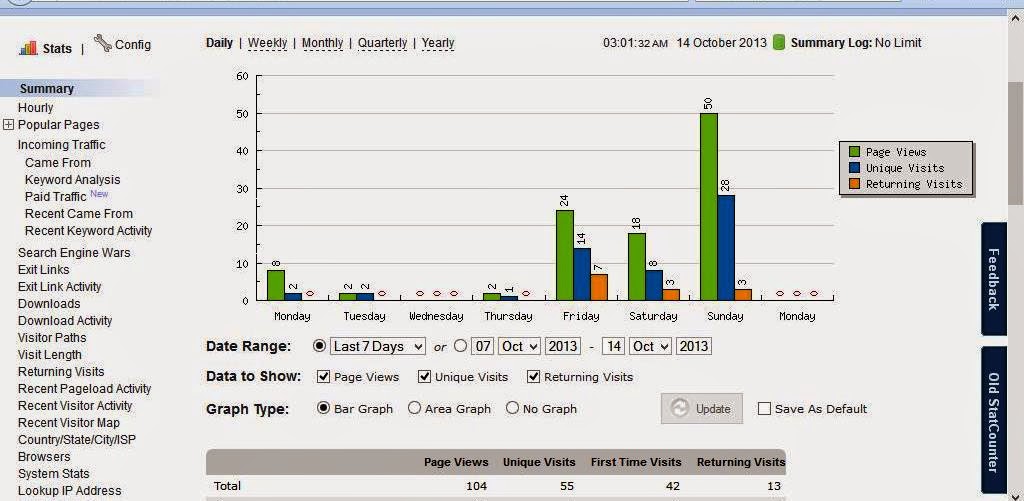Image resolution: width=1024 pixels, height=501 pixels.
Task: Toggle the Unique Visits checkbox
Action: tap(424, 377)
